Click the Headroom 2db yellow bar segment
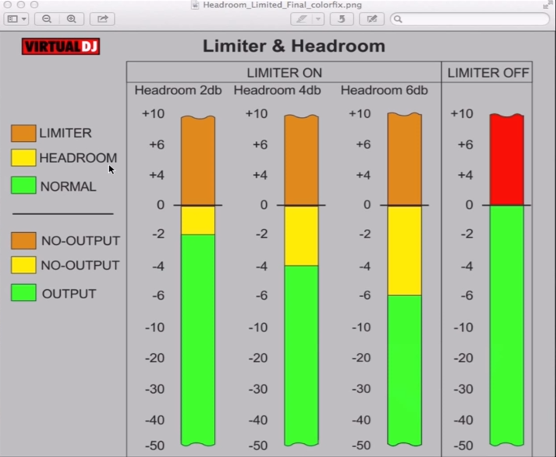This screenshot has width=556, height=457. point(198,220)
